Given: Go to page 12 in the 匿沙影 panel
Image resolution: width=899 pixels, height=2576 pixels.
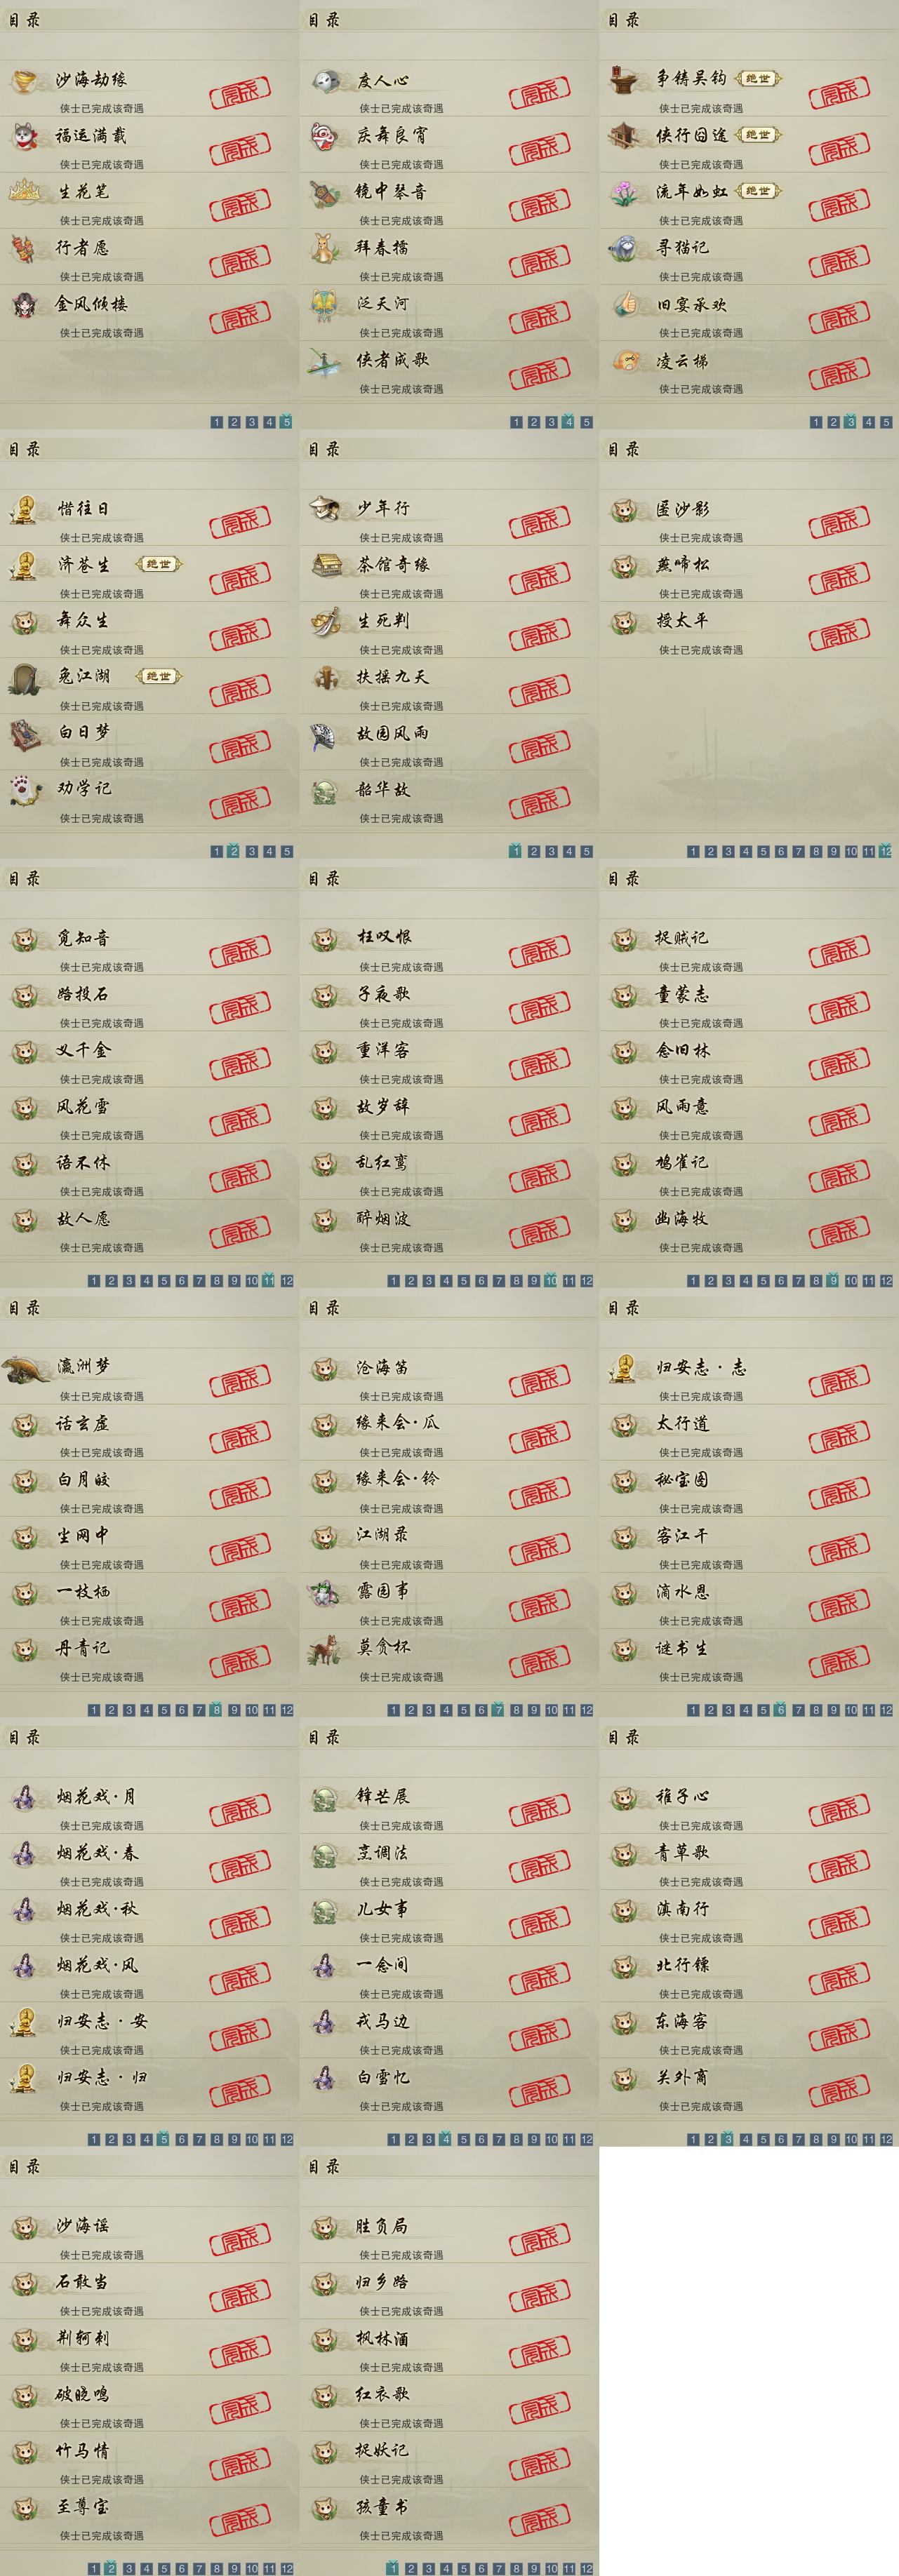Looking at the screenshot, I should tap(886, 852).
